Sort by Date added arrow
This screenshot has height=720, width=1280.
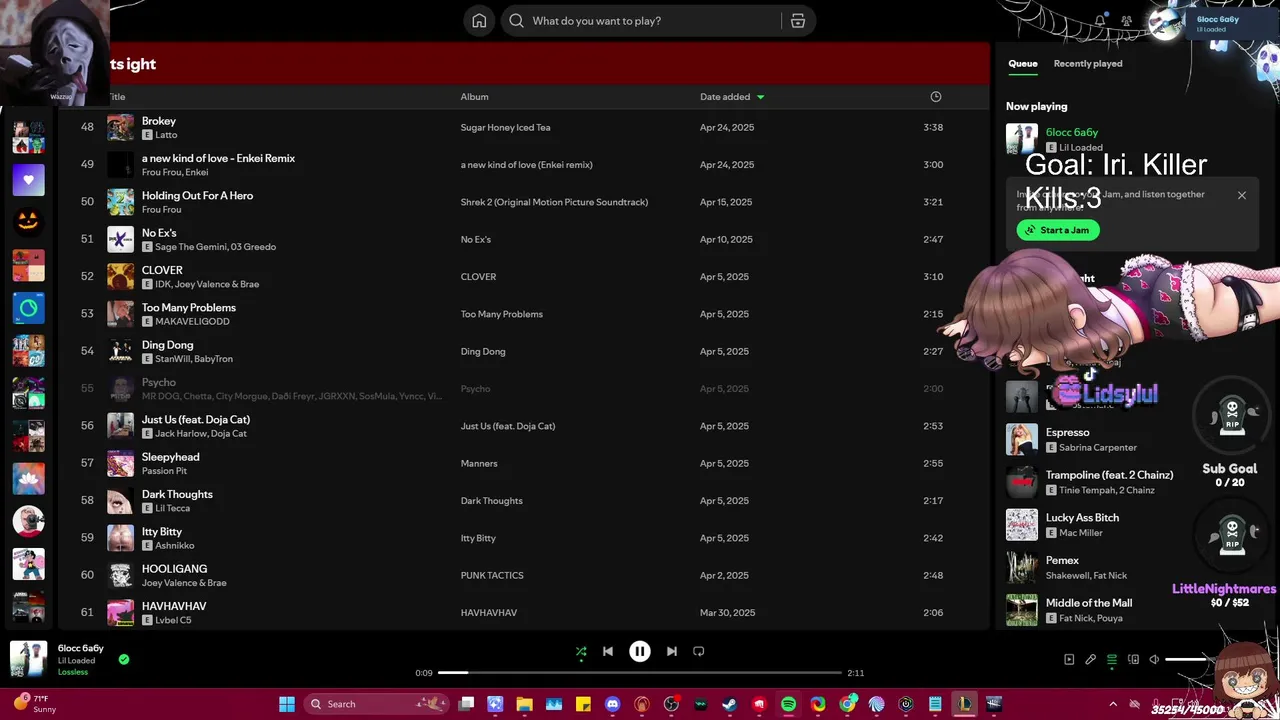tap(760, 97)
